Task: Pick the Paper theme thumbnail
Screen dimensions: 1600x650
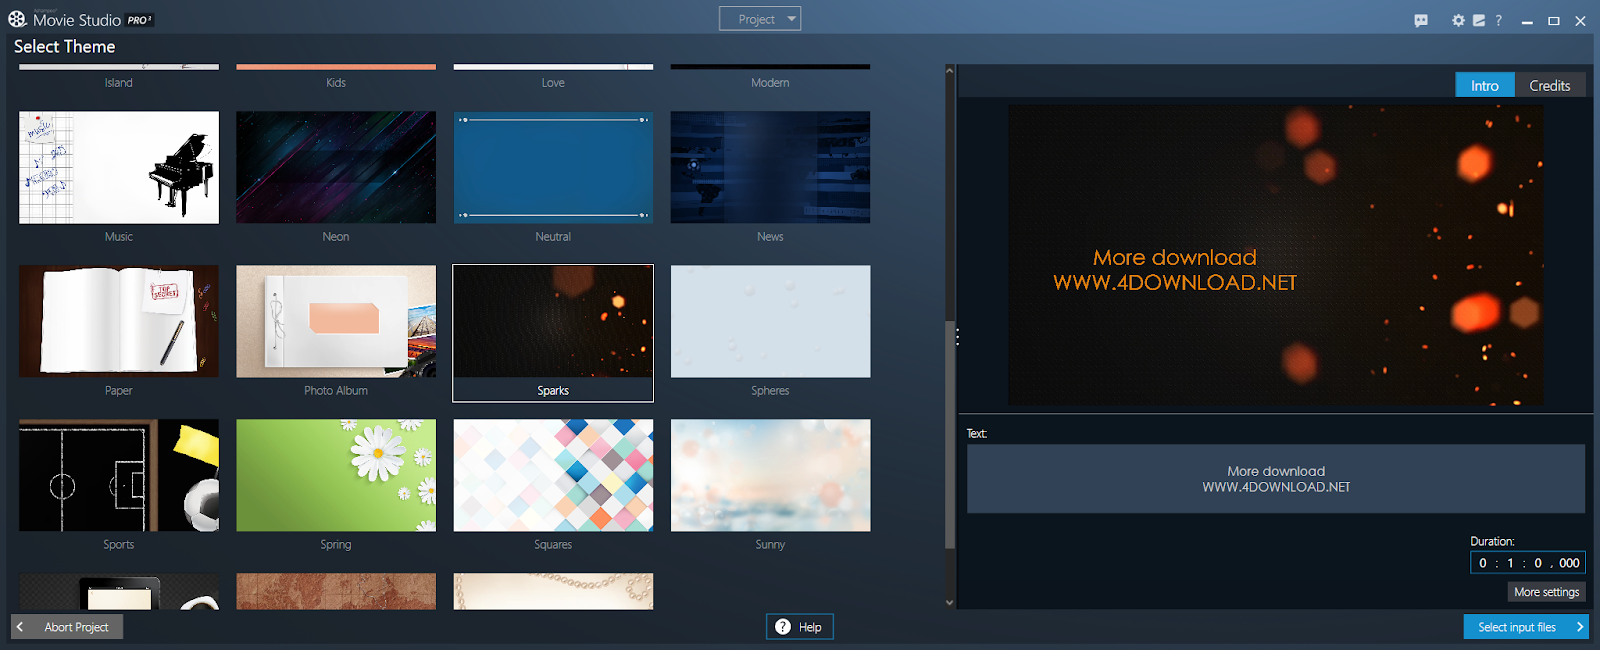Action: [x=119, y=321]
